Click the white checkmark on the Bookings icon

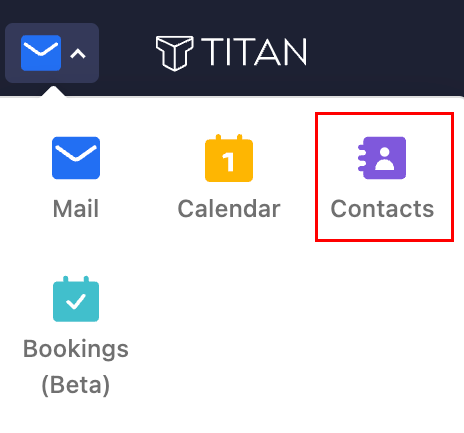[76, 301]
